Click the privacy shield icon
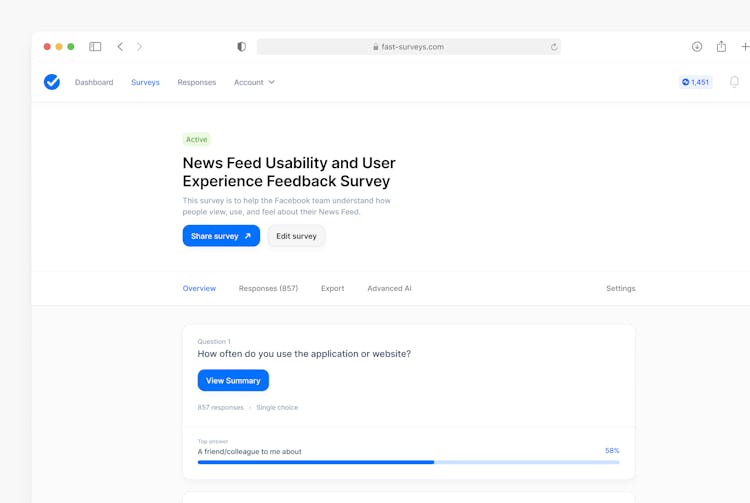The height and width of the screenshot is (503, 750). tap(241, 47)
